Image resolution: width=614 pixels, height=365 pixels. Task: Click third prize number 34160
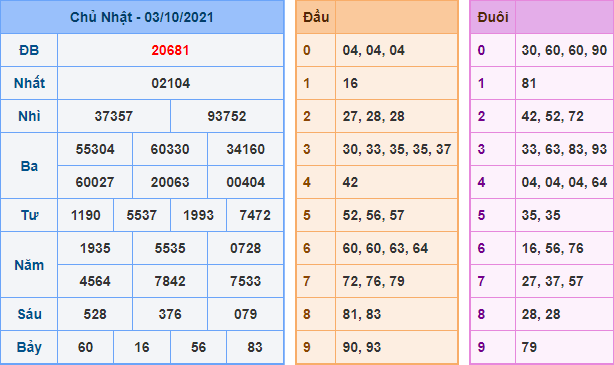[246, 149]
